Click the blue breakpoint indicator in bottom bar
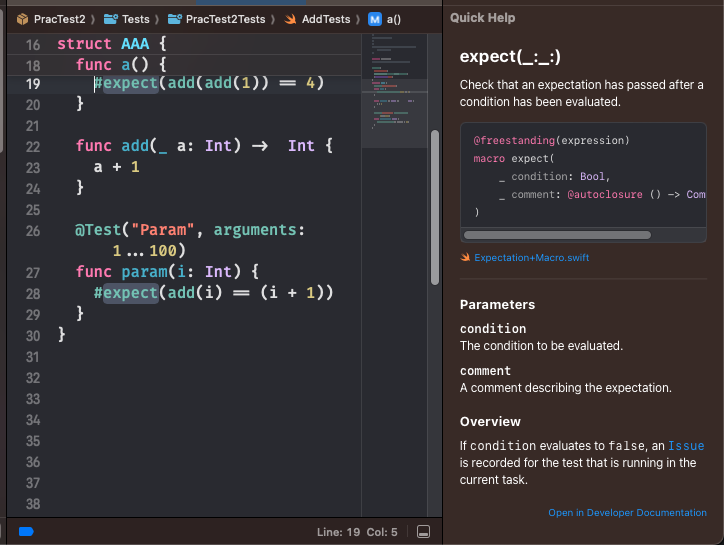 (x=26, y=532)
